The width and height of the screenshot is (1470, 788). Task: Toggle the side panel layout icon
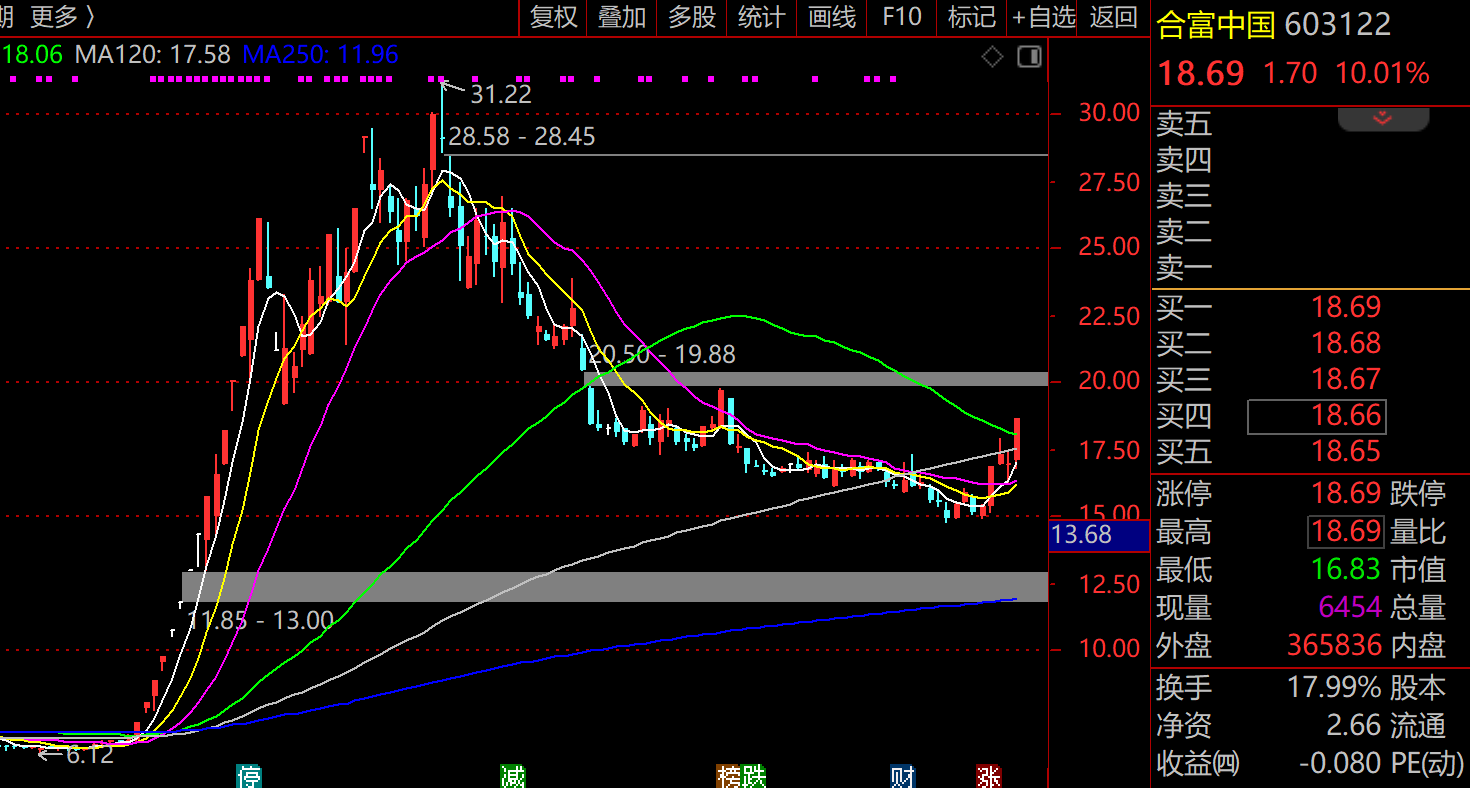[x=1029, y=57]
